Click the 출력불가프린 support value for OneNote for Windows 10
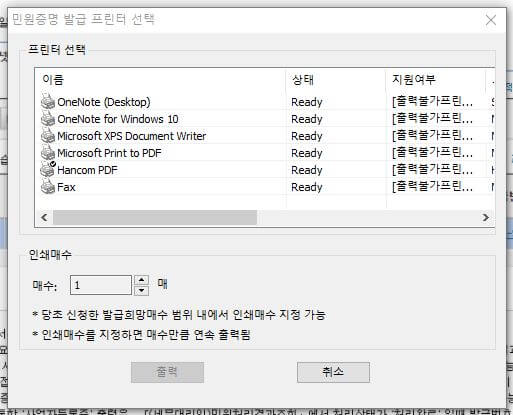The height and width of the screenshot is (415, 513). (x=432, y=119)
